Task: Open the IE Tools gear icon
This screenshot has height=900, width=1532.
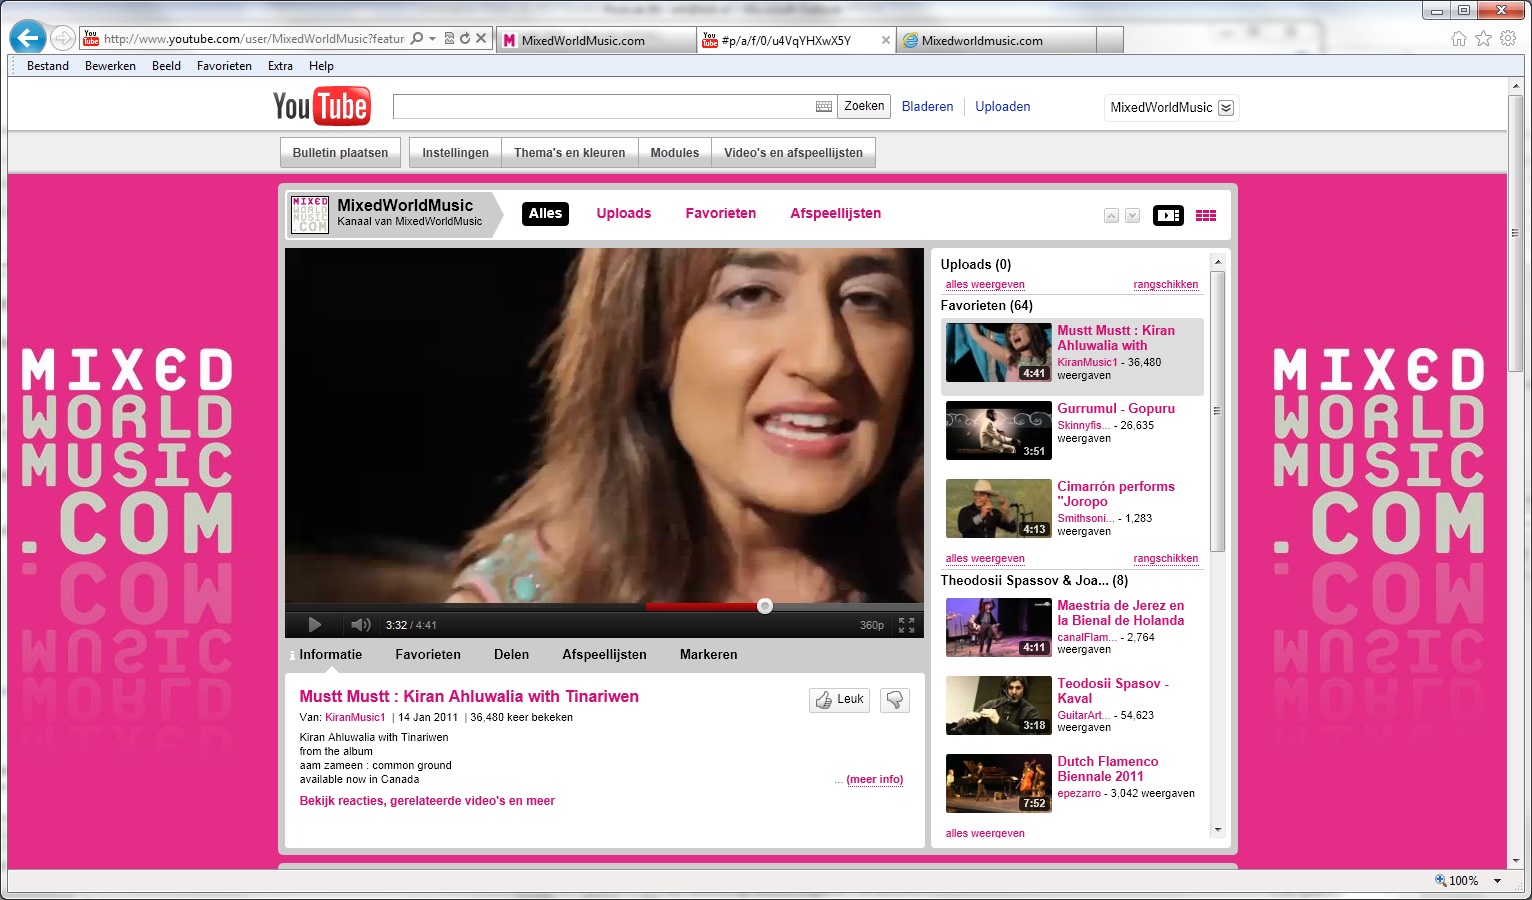Action: [x=1508, y=39]
